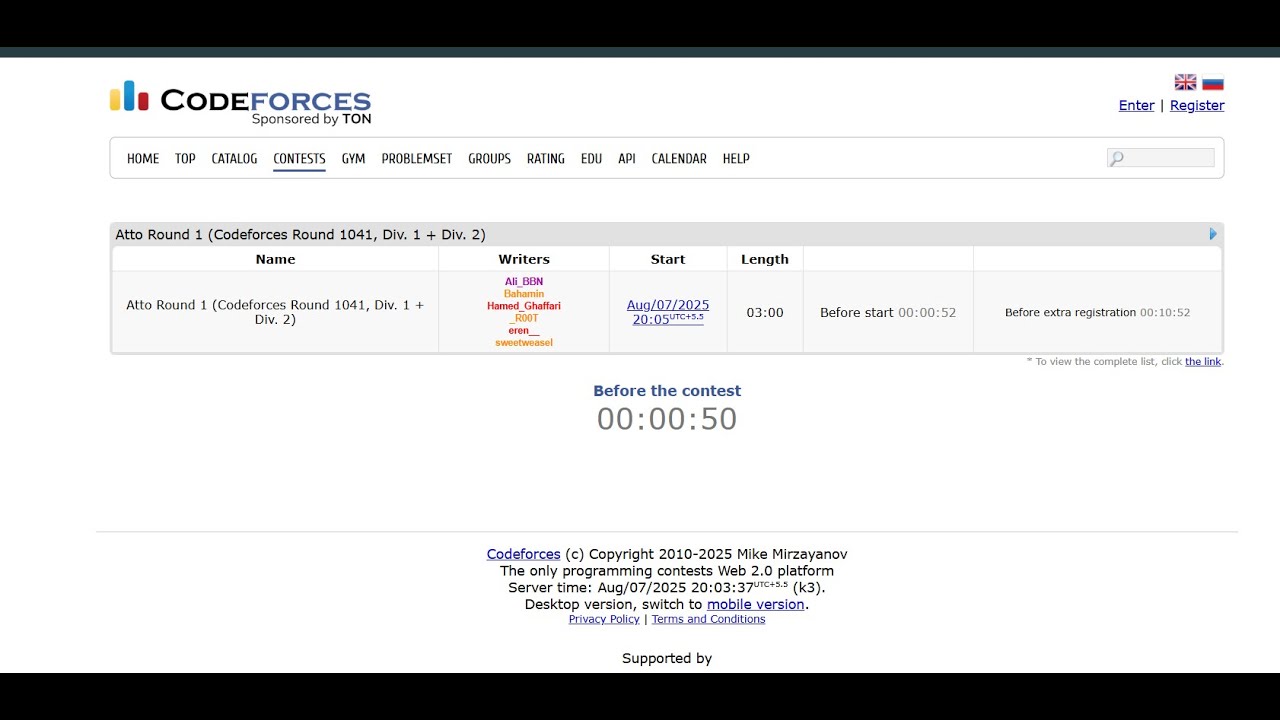Open the CATALOG menu item

234,159
